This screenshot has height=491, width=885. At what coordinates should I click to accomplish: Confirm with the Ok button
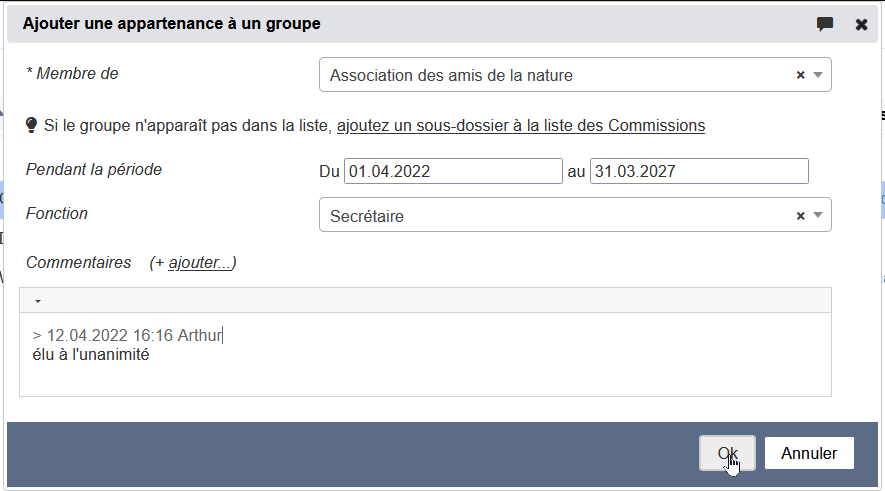click(727, 453)
